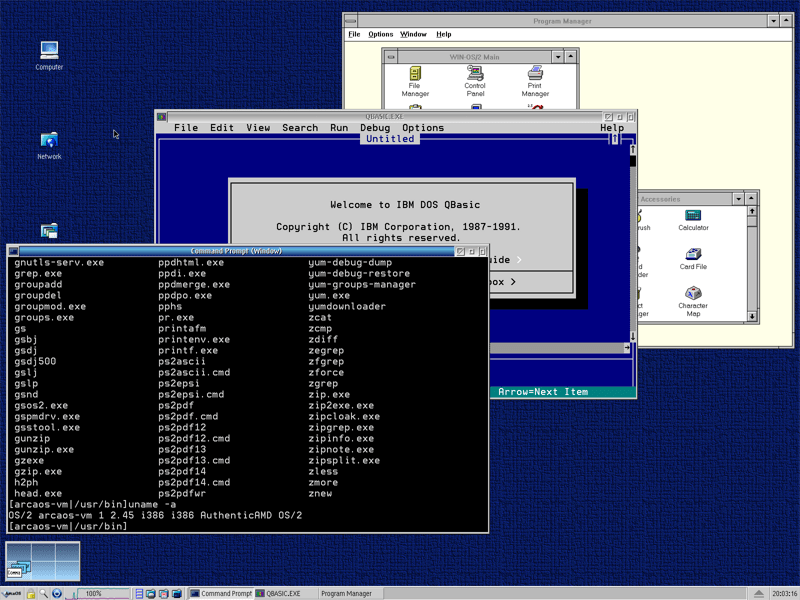Open the QBasic Run menu
Image resolution: width=800 pixels, height=600 pixels.
pos(339,128)
